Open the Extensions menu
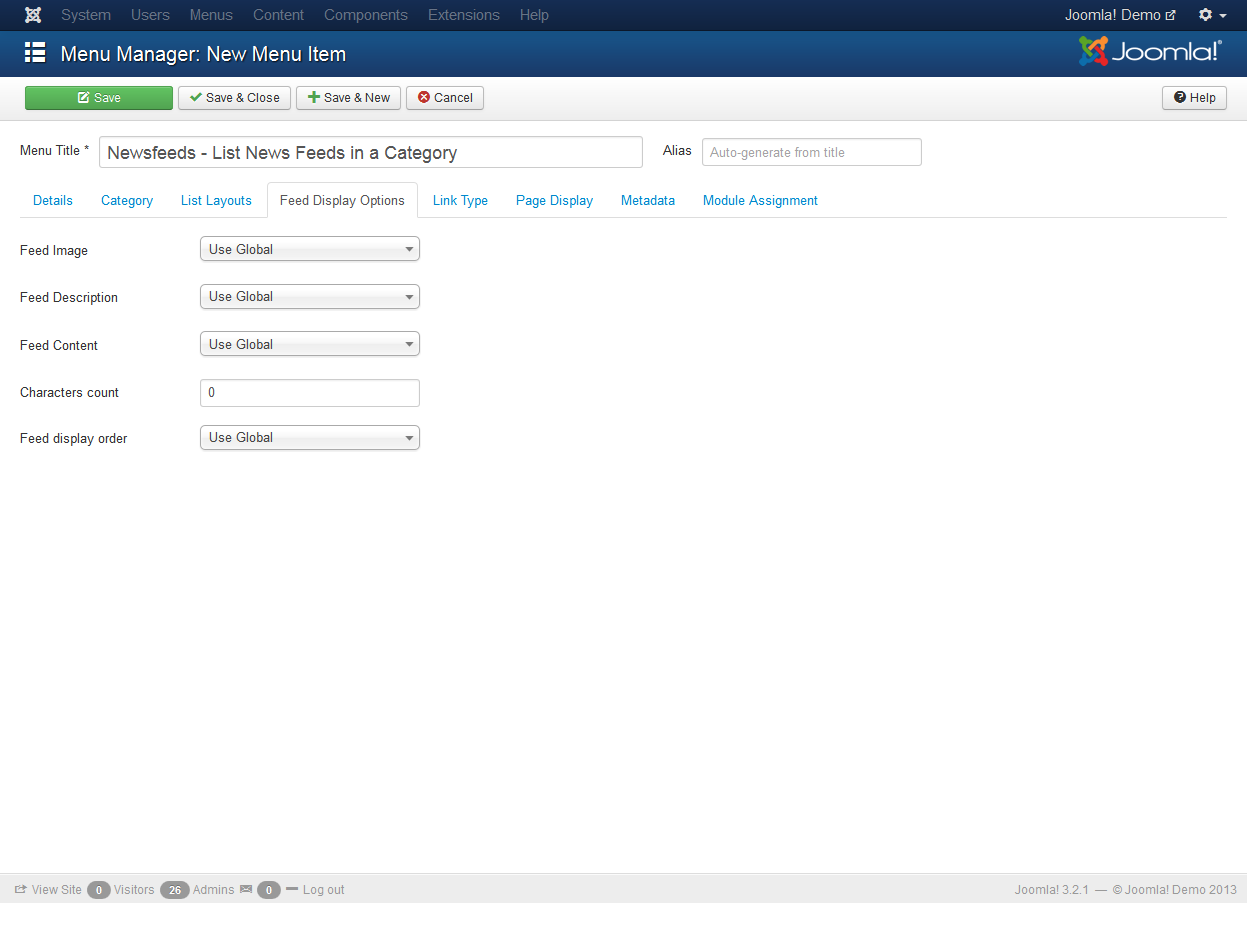Screen dimensions: 1247x933 pyautogui.click(x=463, y=15)
